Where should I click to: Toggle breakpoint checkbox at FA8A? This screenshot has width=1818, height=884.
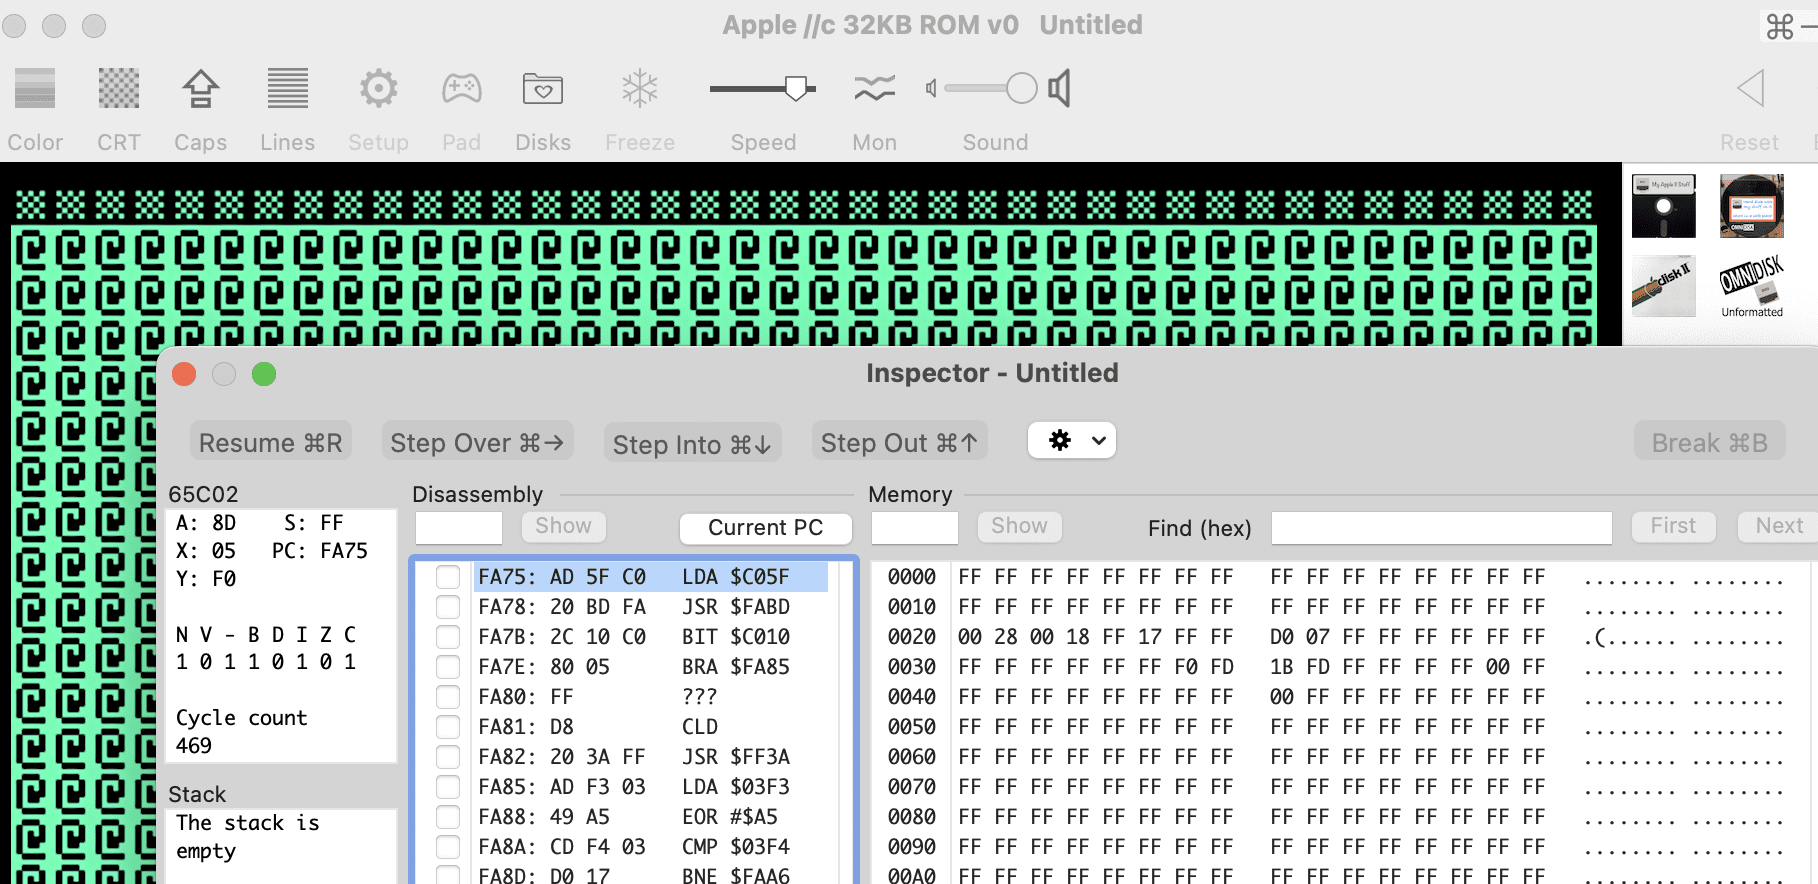click(x=448, y=847)
